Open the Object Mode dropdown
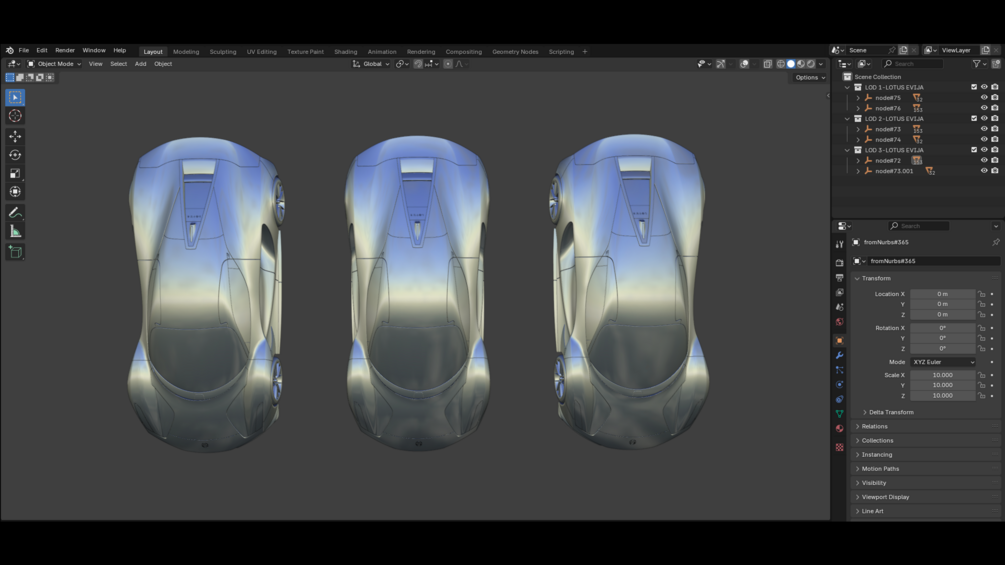Image resolution: width=1005 pixels, height=565 pixels. click(x=54, y=64)
